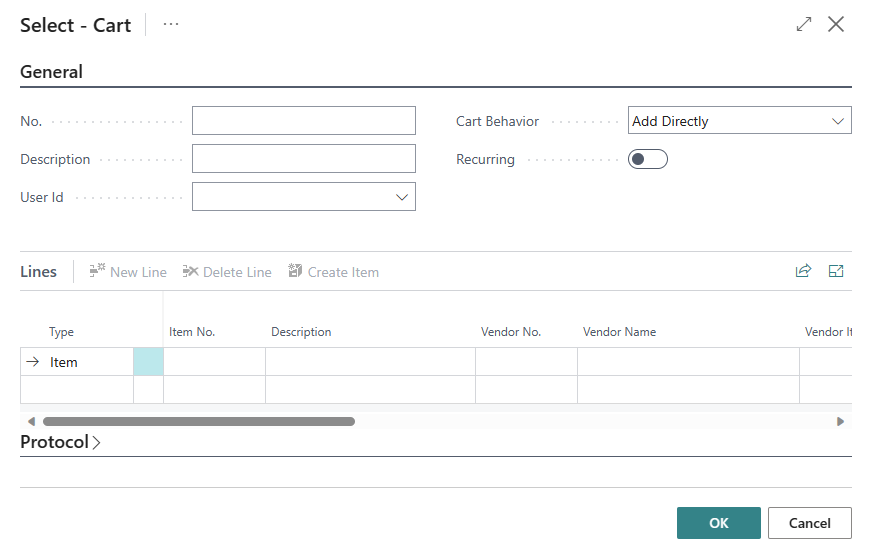
Task: Click the Delete Line action
Action: click(227, 272)
